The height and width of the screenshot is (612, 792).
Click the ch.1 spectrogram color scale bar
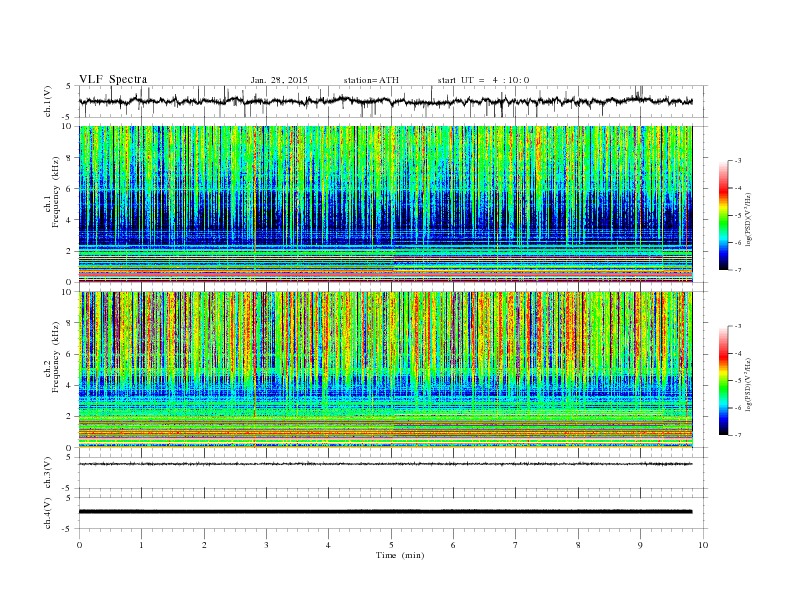coord(724,215)
